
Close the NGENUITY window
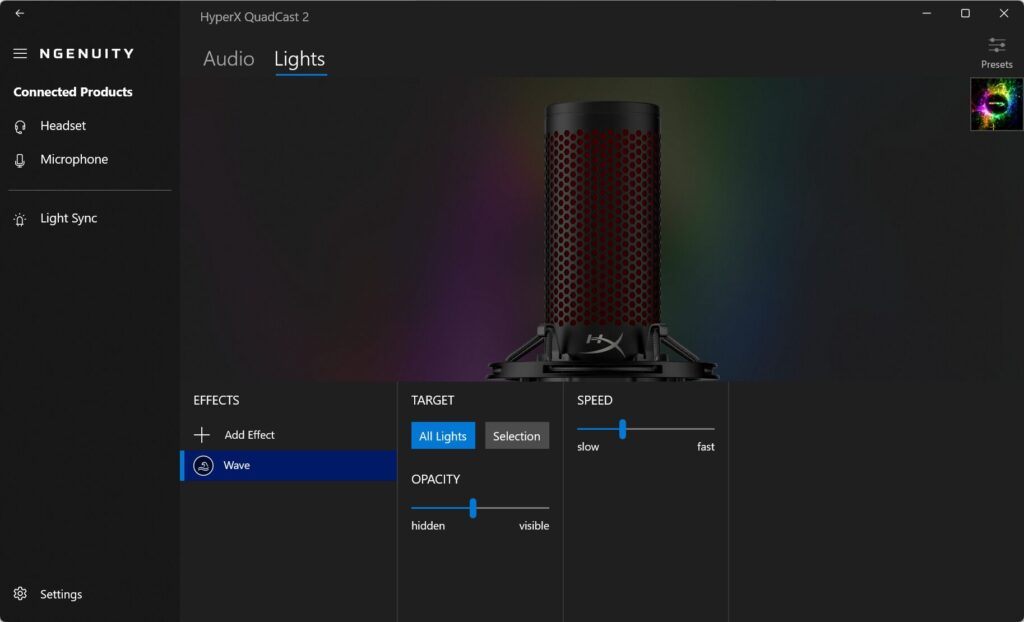point(1004,13)
